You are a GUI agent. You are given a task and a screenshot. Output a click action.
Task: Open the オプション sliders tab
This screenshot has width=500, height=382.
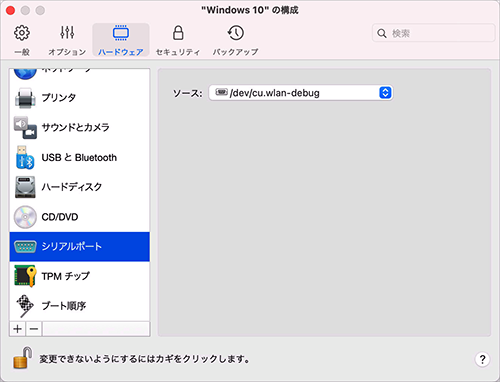point(67,40)
